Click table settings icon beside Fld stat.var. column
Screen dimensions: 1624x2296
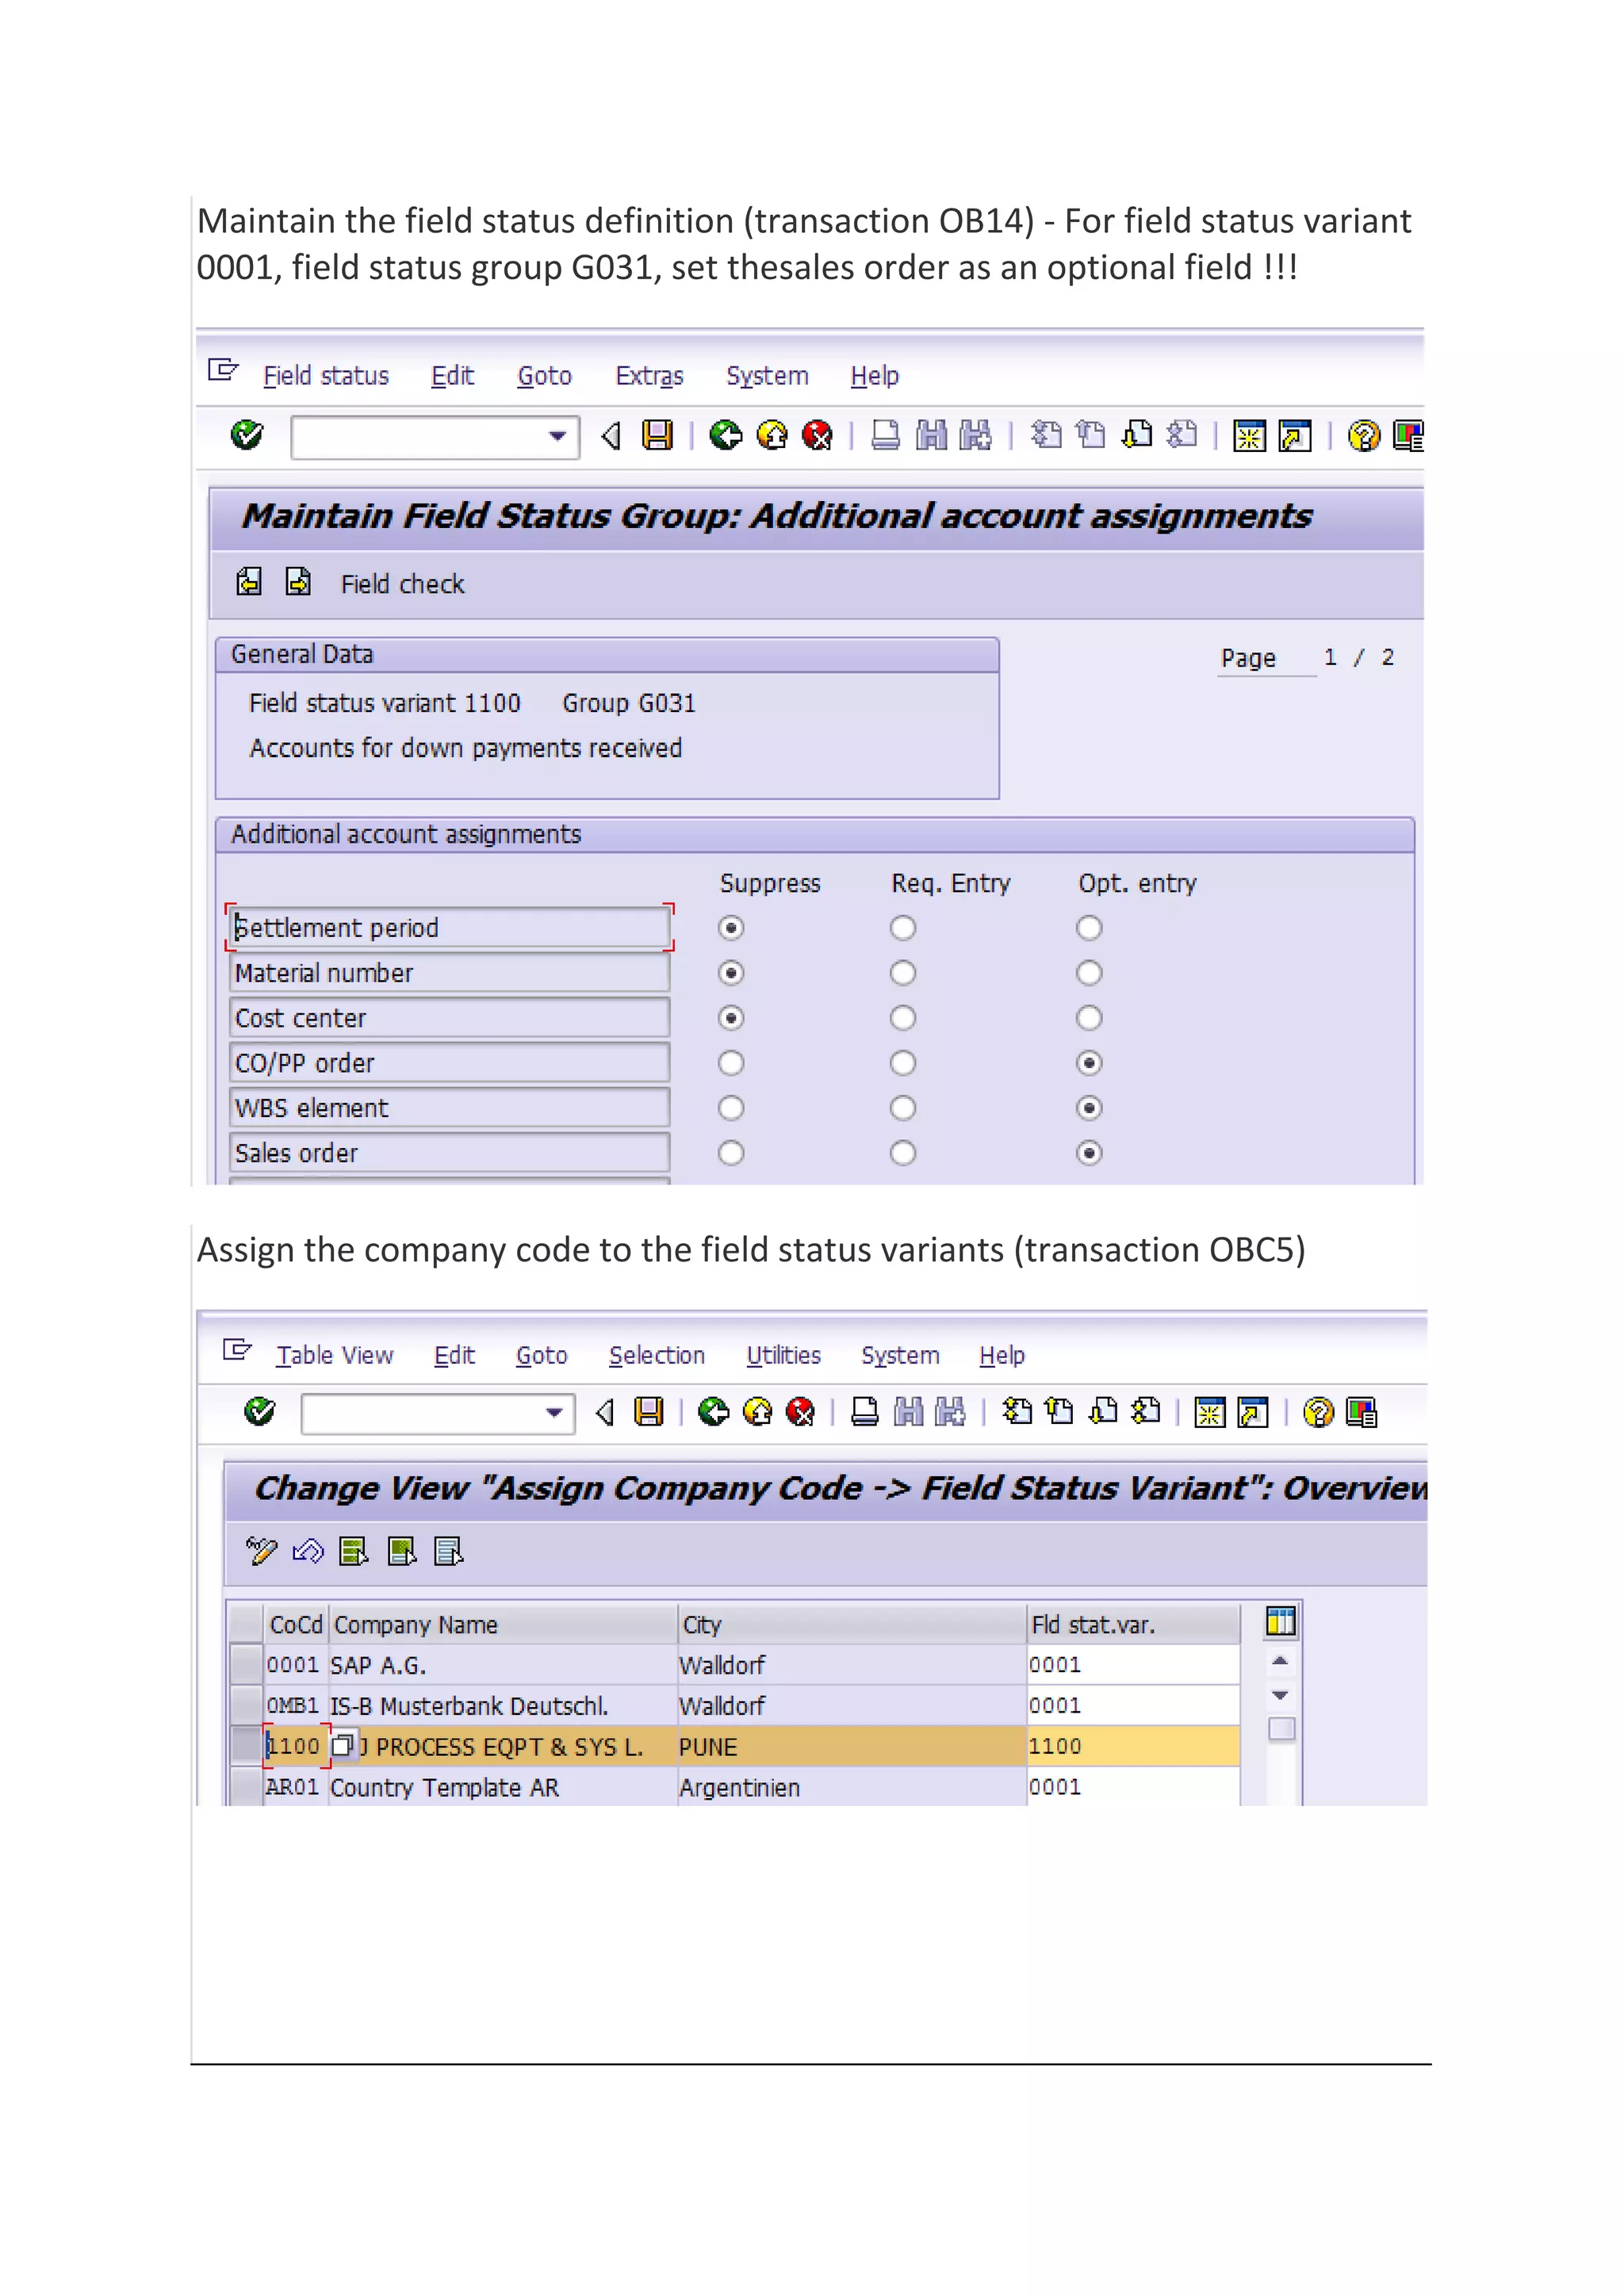[x=1281, y=1621]
